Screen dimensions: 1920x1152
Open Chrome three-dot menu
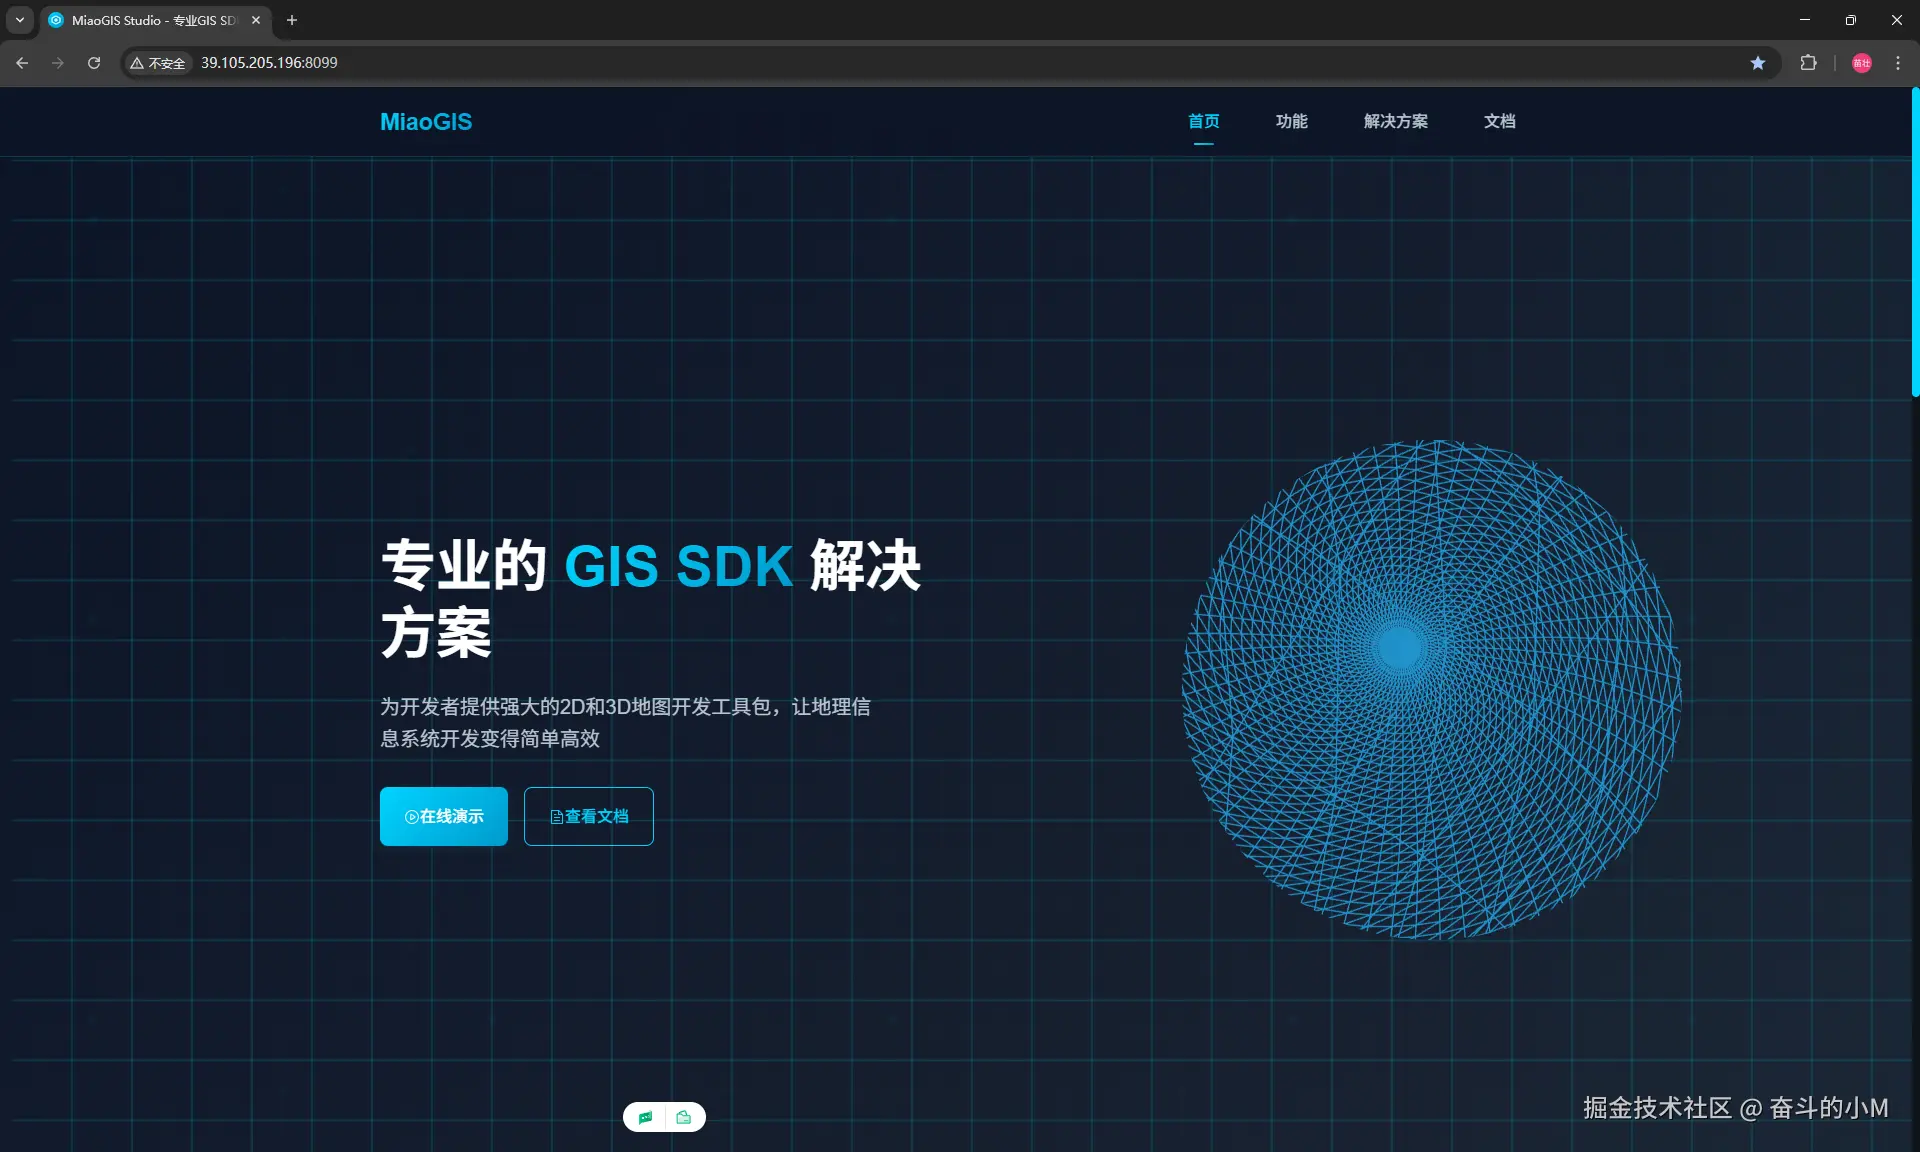point(1897,63)
